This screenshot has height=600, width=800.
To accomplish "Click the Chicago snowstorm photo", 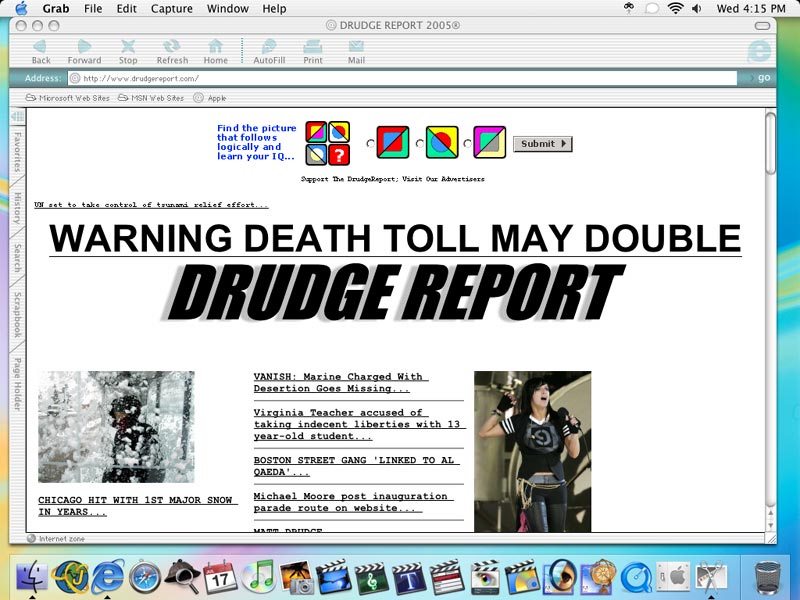I will (116, 427).
